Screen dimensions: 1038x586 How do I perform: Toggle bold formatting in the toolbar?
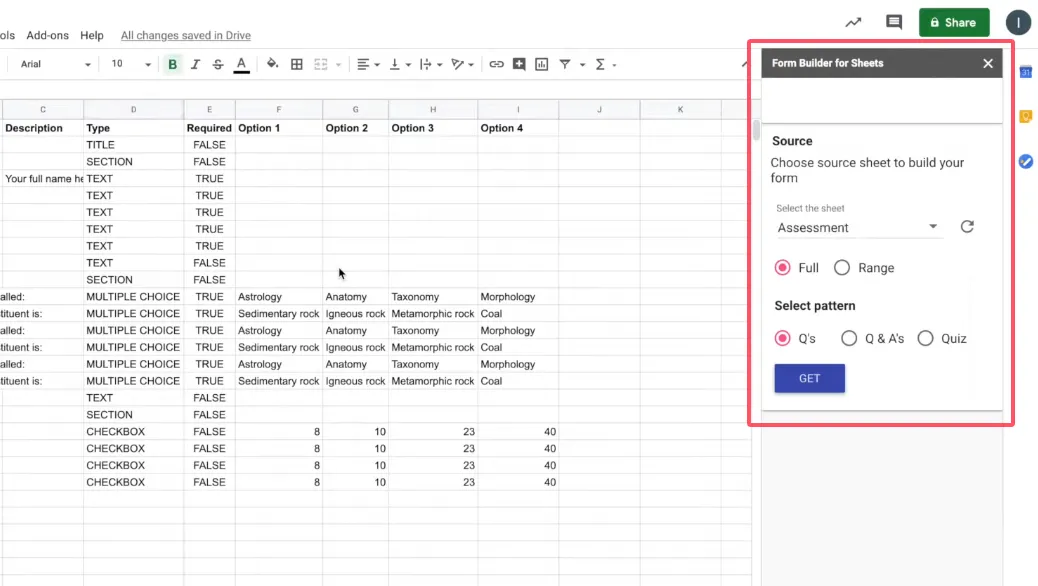[x=173, y=64]
